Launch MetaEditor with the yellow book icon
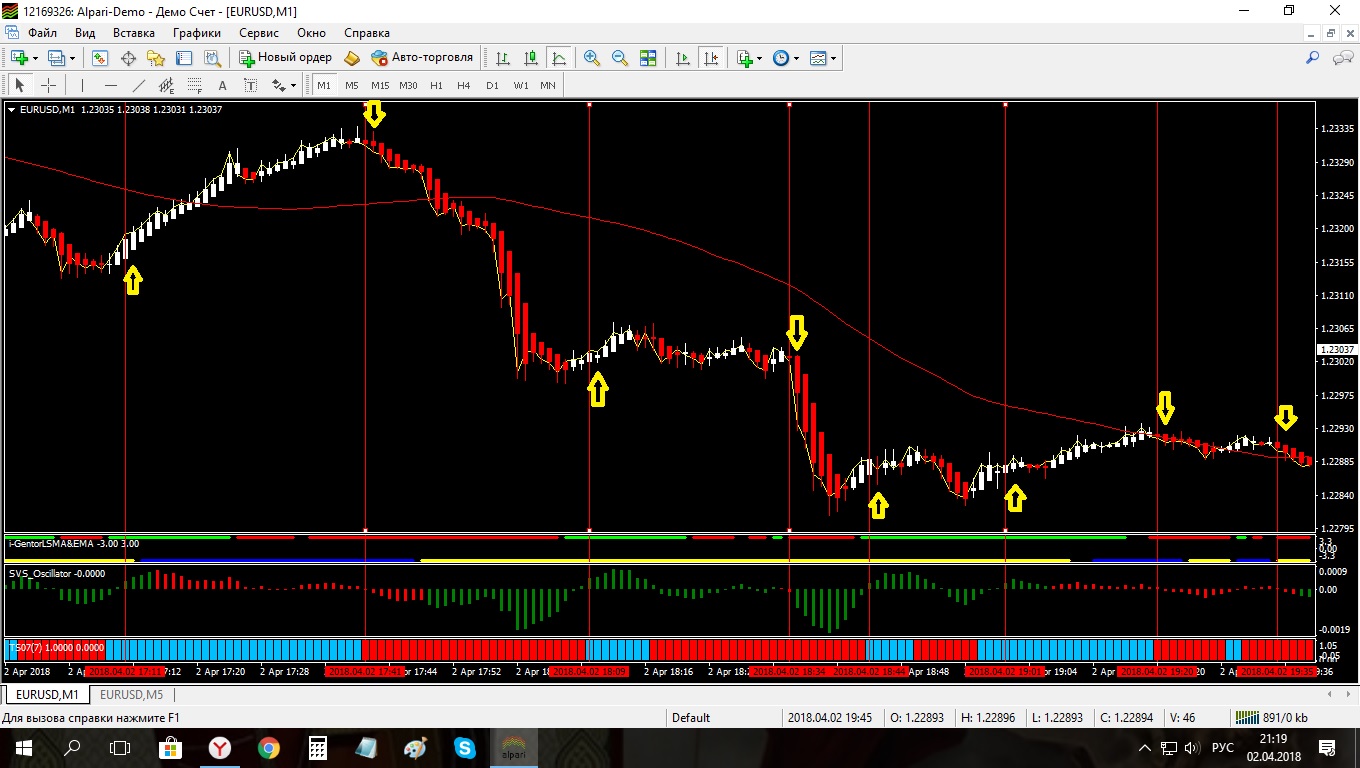 pos(352,58)
